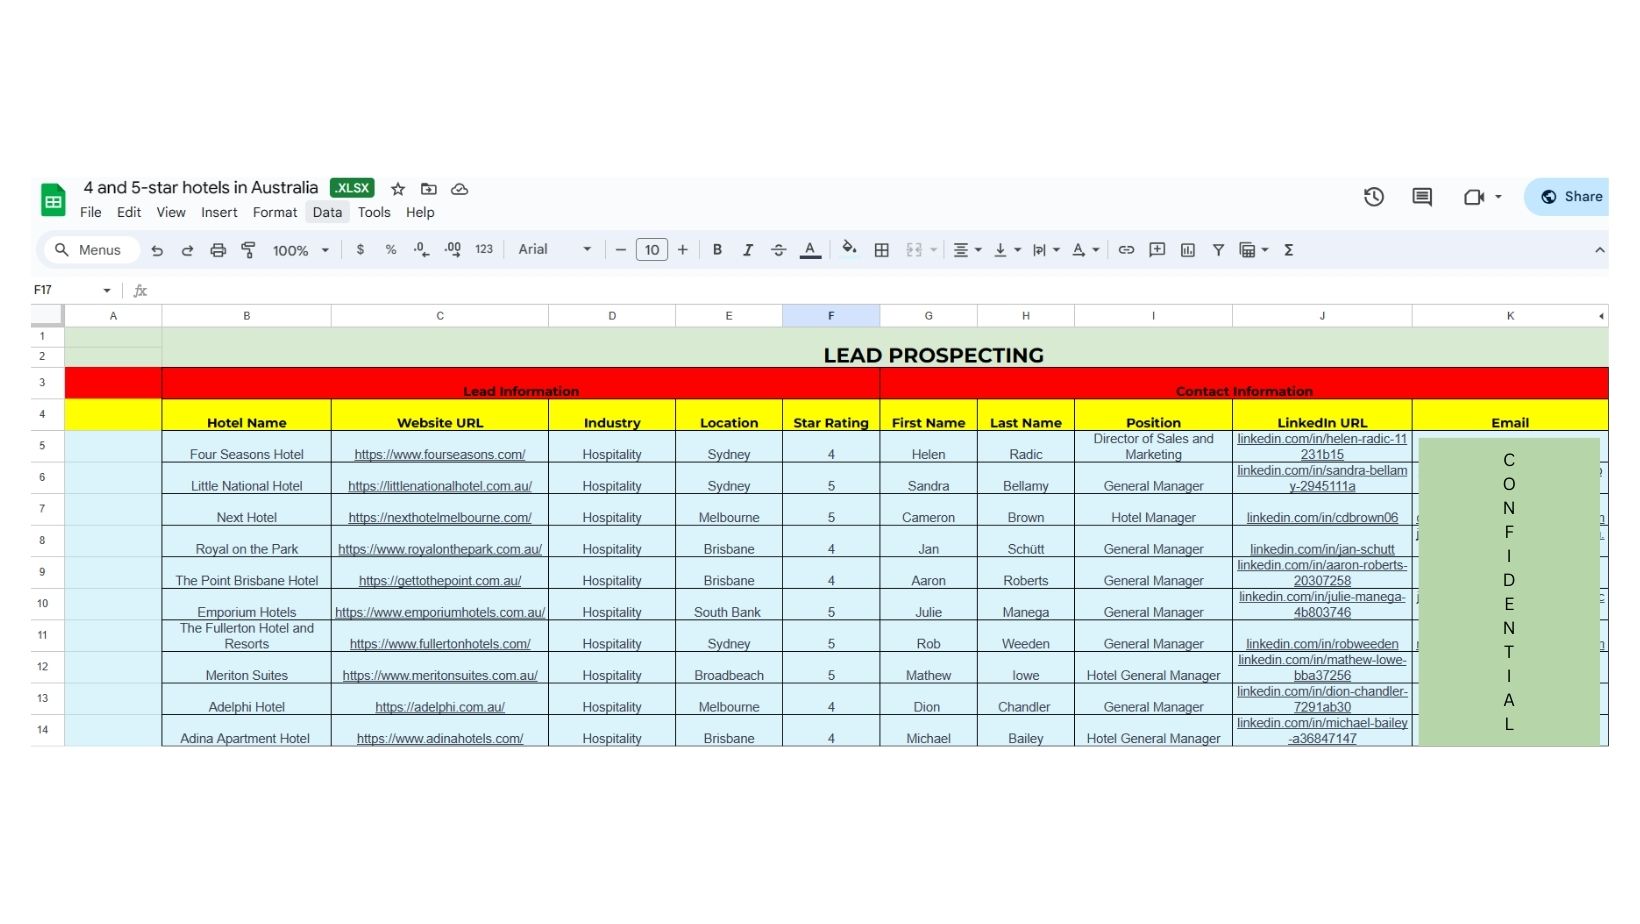Click the Merge cells icon
Image resolution: width=1640 pixels, height=924 pixels.
coord(914,250)
